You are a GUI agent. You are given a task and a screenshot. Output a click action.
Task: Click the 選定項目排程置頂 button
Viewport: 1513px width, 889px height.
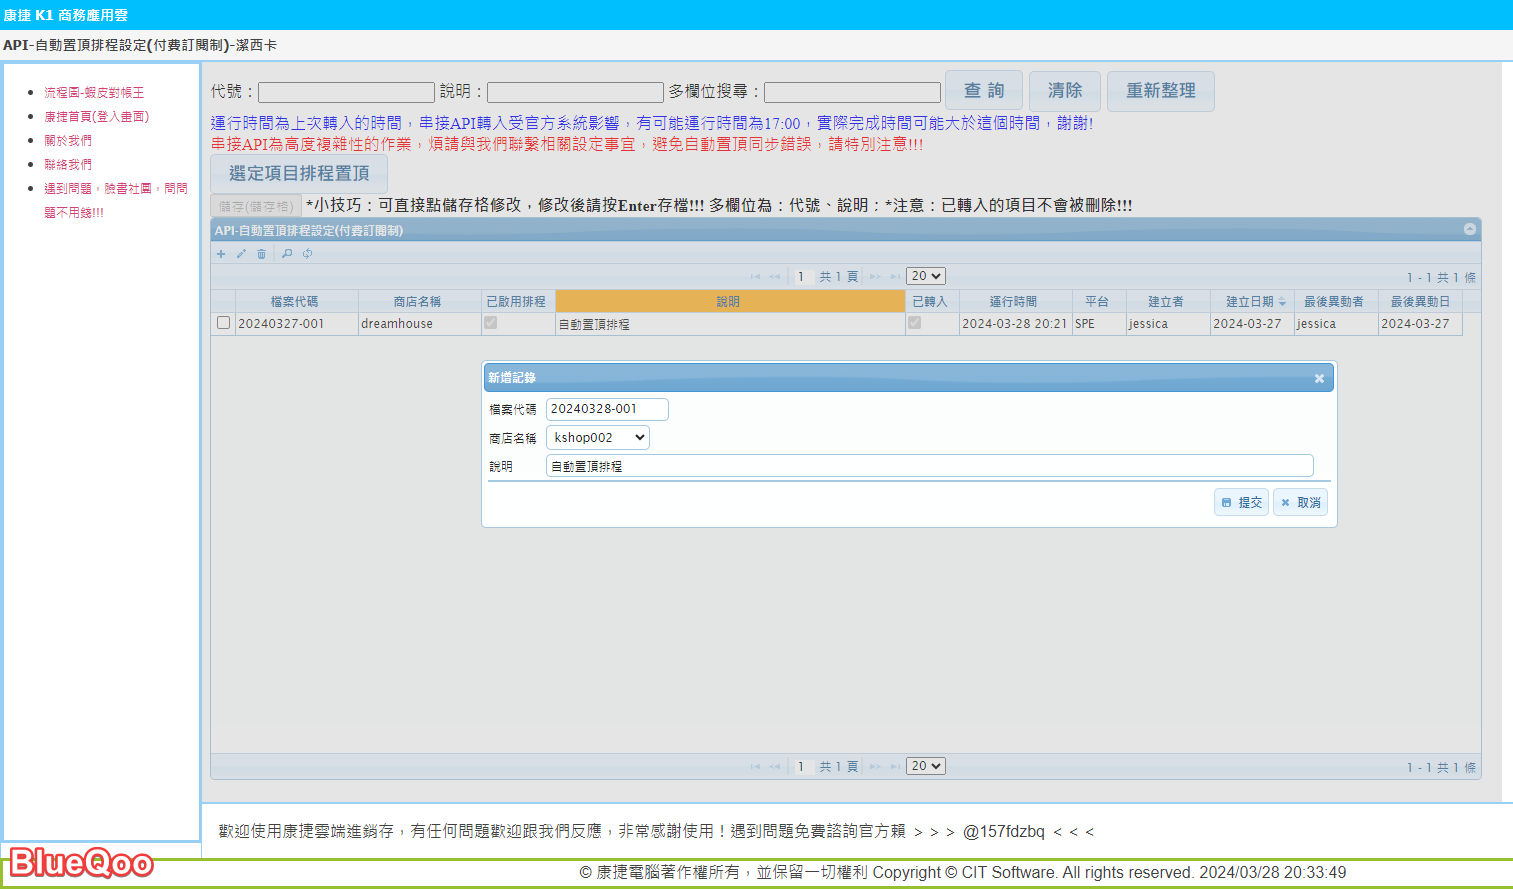point(299,174)
